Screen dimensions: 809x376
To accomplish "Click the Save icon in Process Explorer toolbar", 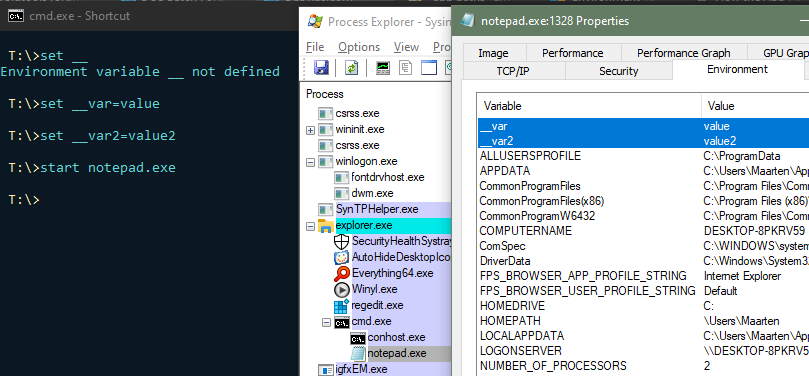I will (x=321, y=68).
